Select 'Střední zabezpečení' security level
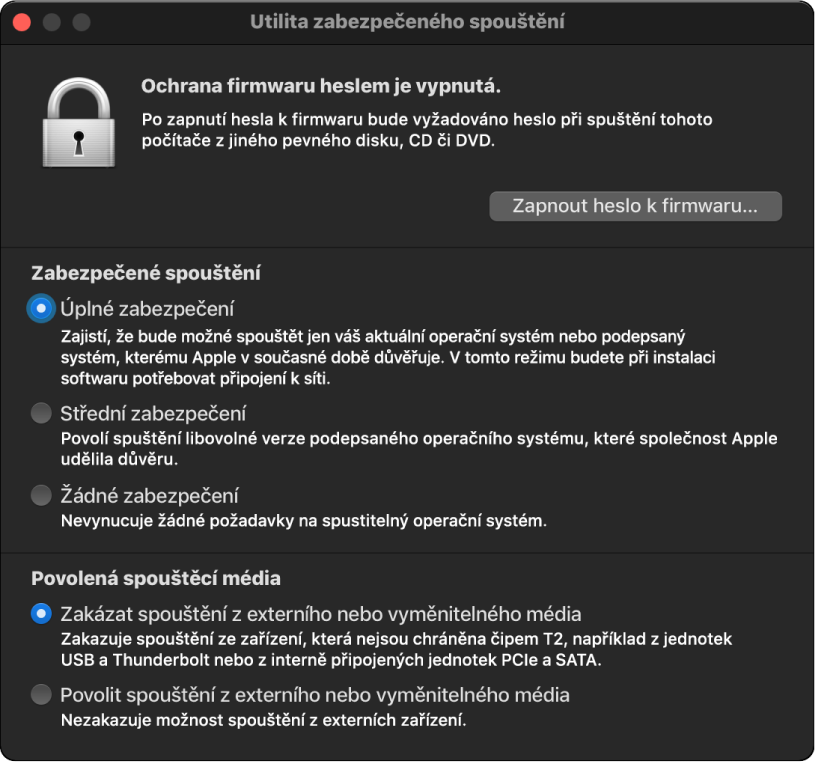 pyautogui.click(x=40, y=413)
